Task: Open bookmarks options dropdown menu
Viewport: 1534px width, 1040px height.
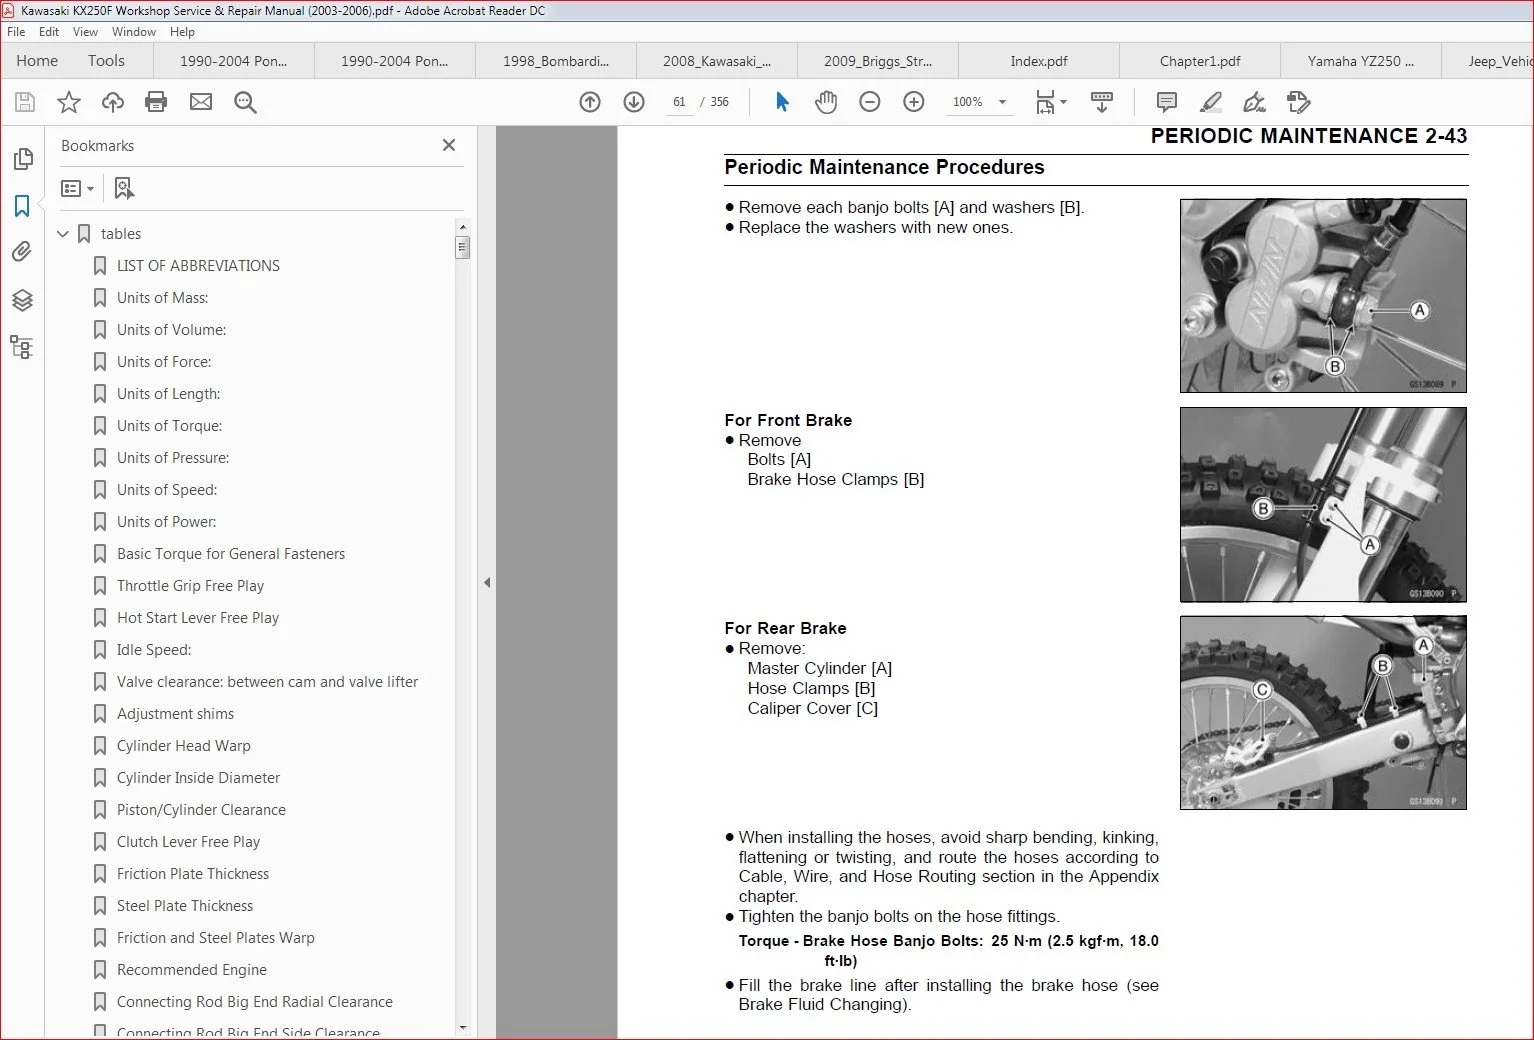Action: click(77, 188)
